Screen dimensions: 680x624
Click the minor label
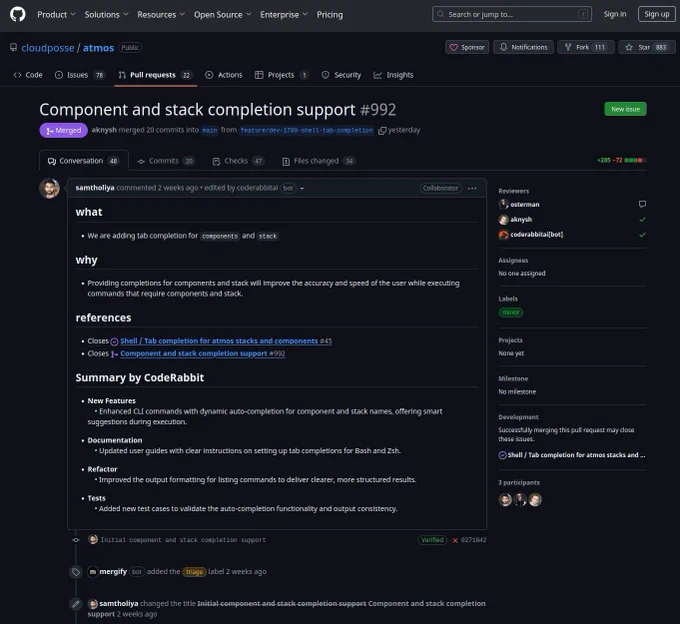tap(510, 312)
